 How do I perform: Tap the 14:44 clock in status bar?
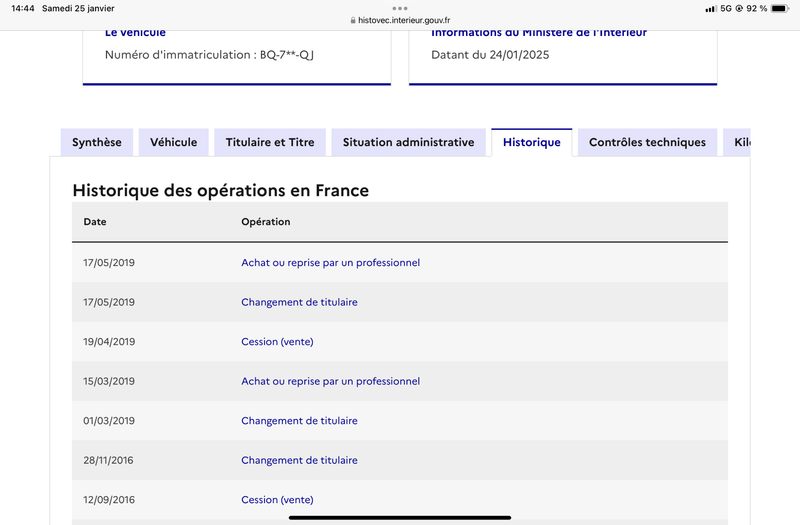pyautogui.click(x=23, y=8)
